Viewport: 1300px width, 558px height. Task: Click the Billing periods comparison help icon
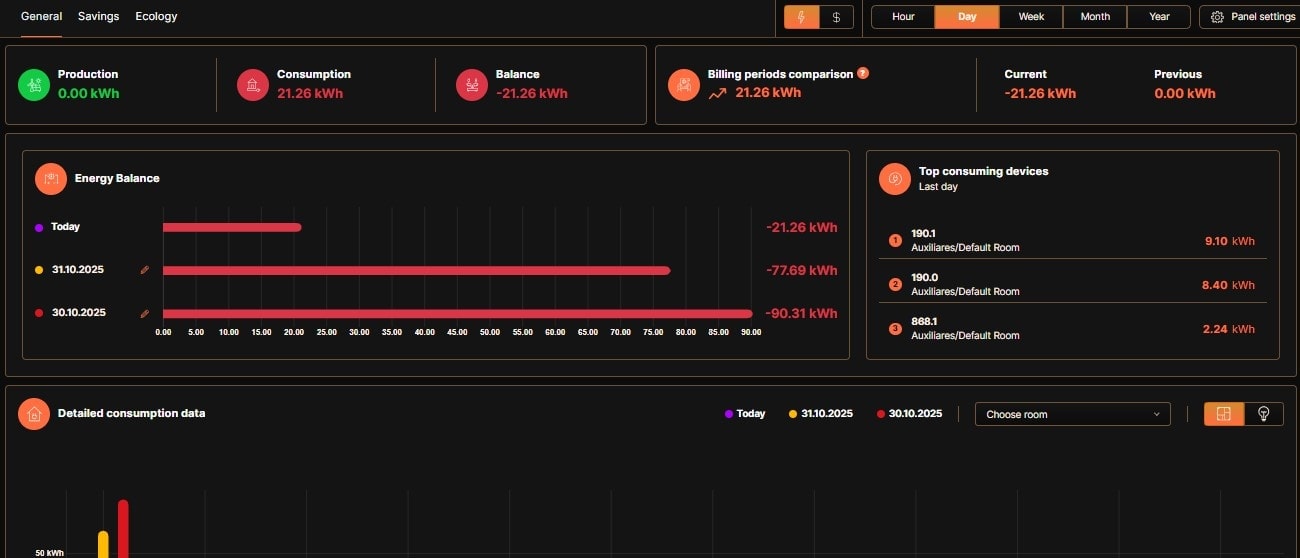pyautogui.click(x=863, y=73)
